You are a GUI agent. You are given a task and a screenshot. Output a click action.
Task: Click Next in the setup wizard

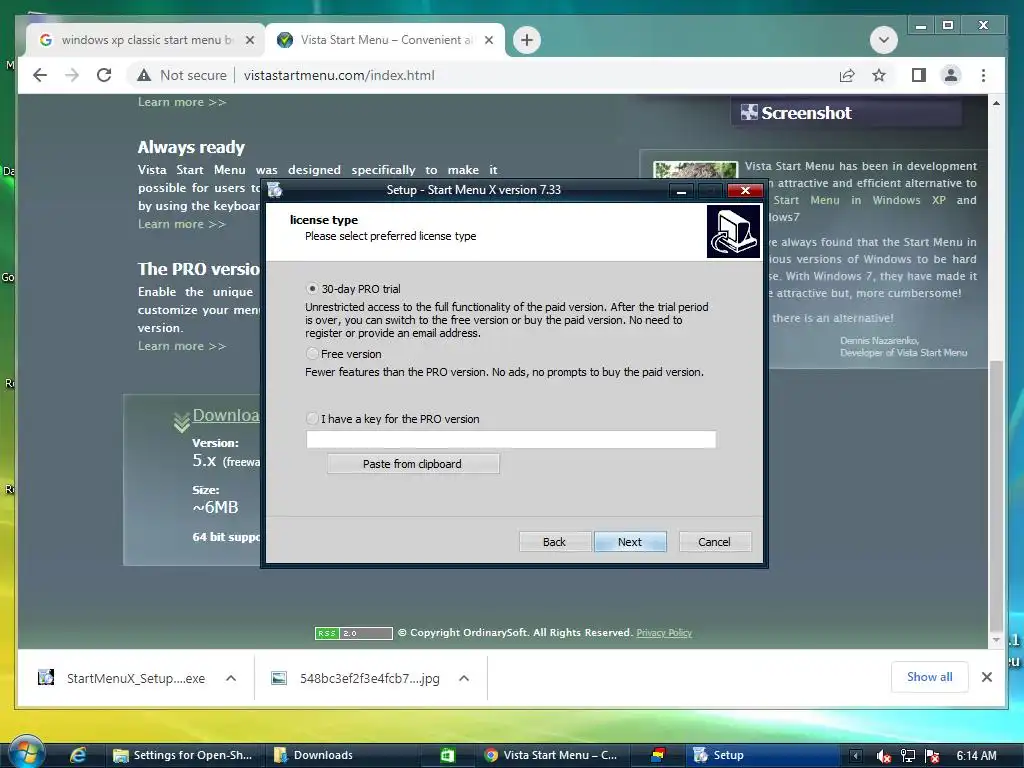tap(630, 541)
